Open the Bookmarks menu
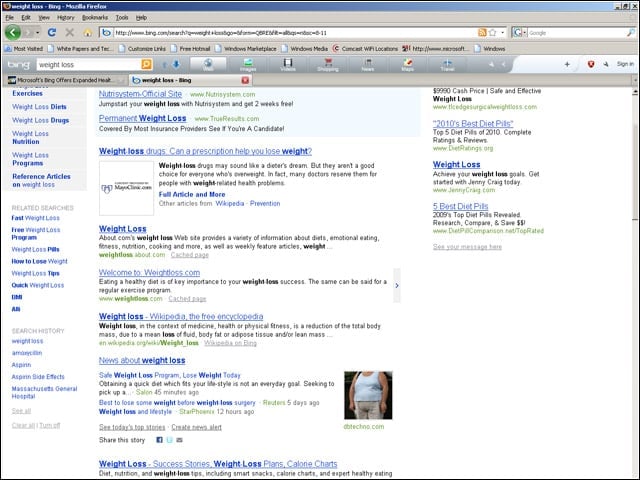 [95, 18]
